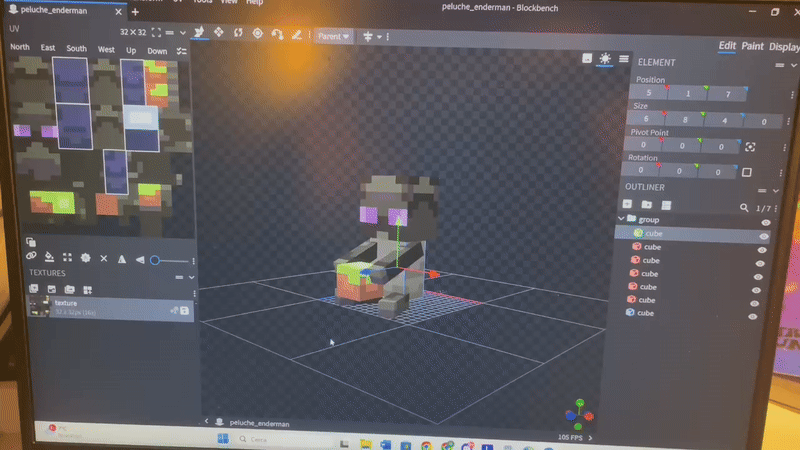Screen dimensions: 800x450
Task: Select the Vertex Snap tool
Action: pyautogui.click(x=277, y=34)
